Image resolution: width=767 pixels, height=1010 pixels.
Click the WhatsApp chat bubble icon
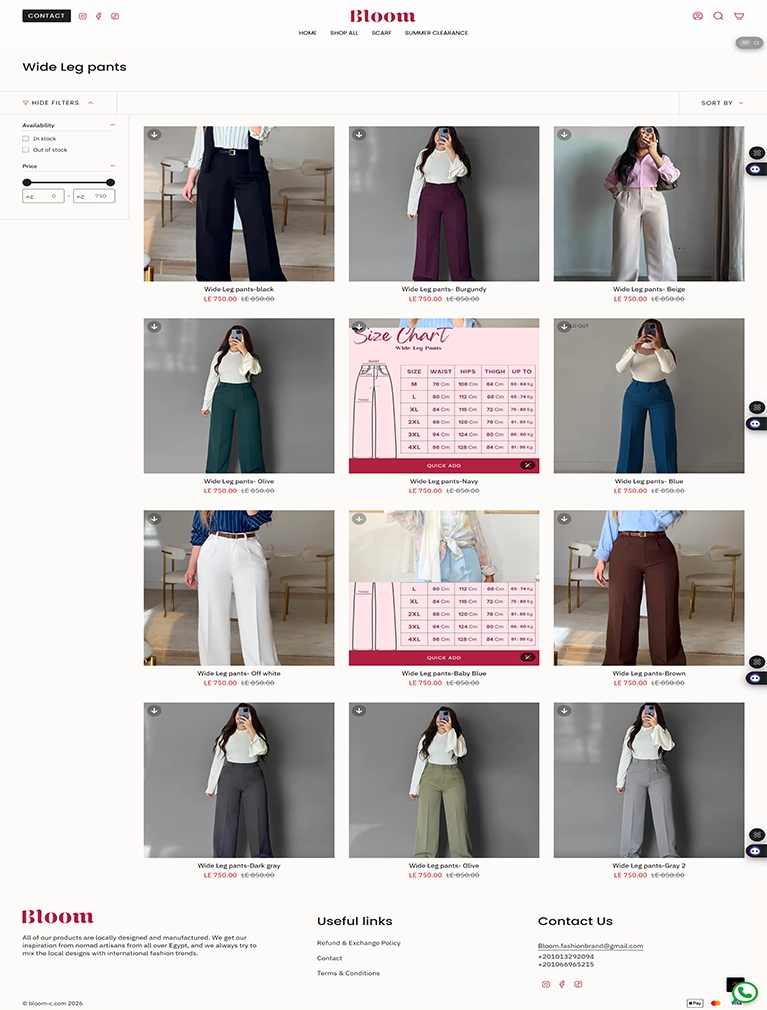point(744,992)
